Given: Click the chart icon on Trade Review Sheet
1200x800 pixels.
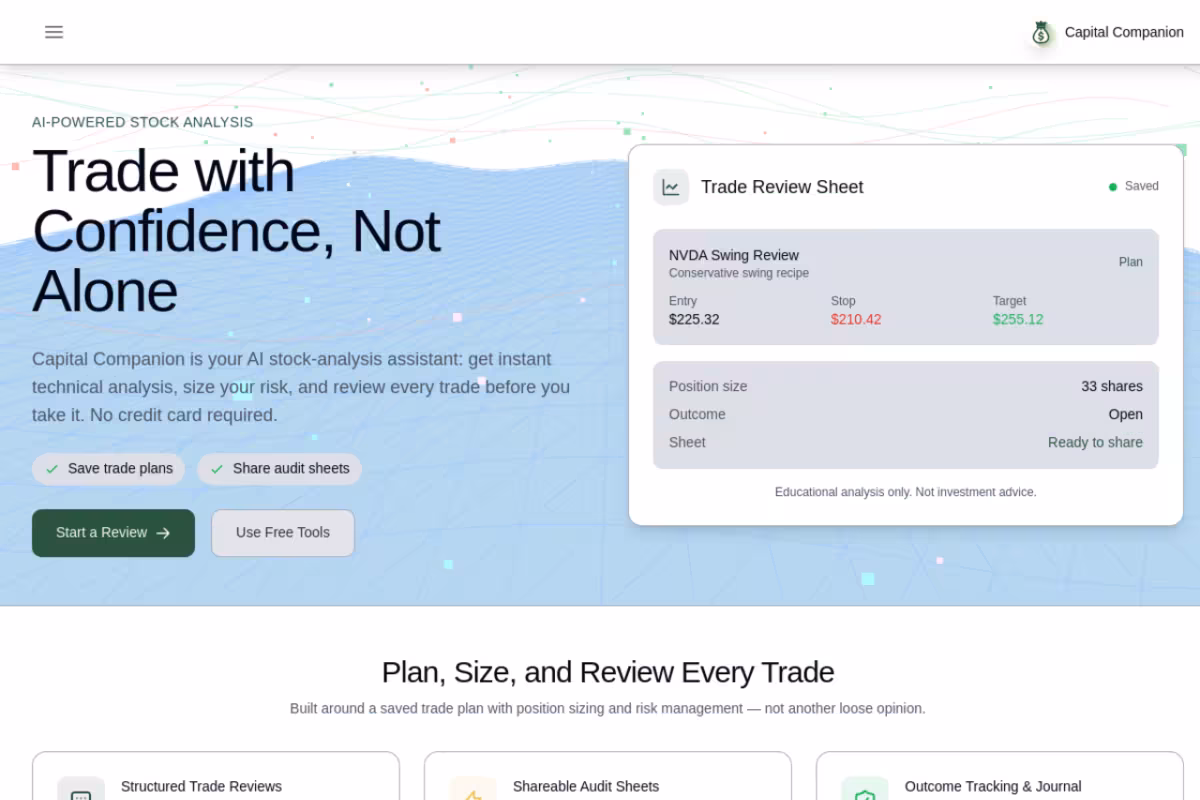Looking at the screenshot, I should coord(671,187).
